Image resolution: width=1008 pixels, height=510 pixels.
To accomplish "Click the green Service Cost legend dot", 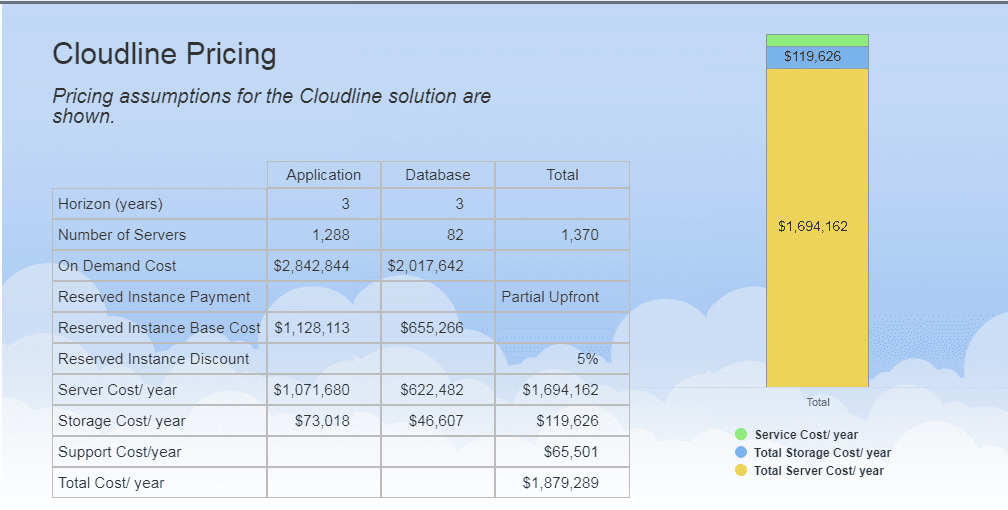I will click(741, 435).
